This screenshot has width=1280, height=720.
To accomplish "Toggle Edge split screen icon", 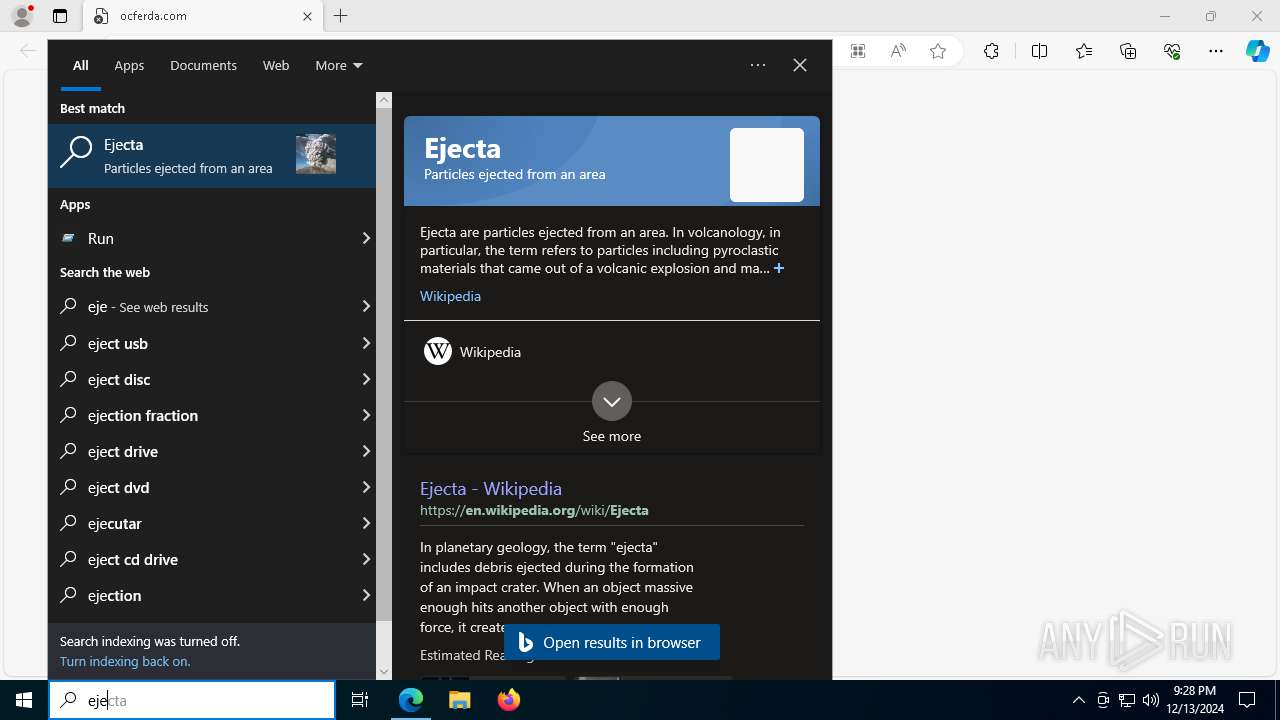I will click(x=1039, y=51).
